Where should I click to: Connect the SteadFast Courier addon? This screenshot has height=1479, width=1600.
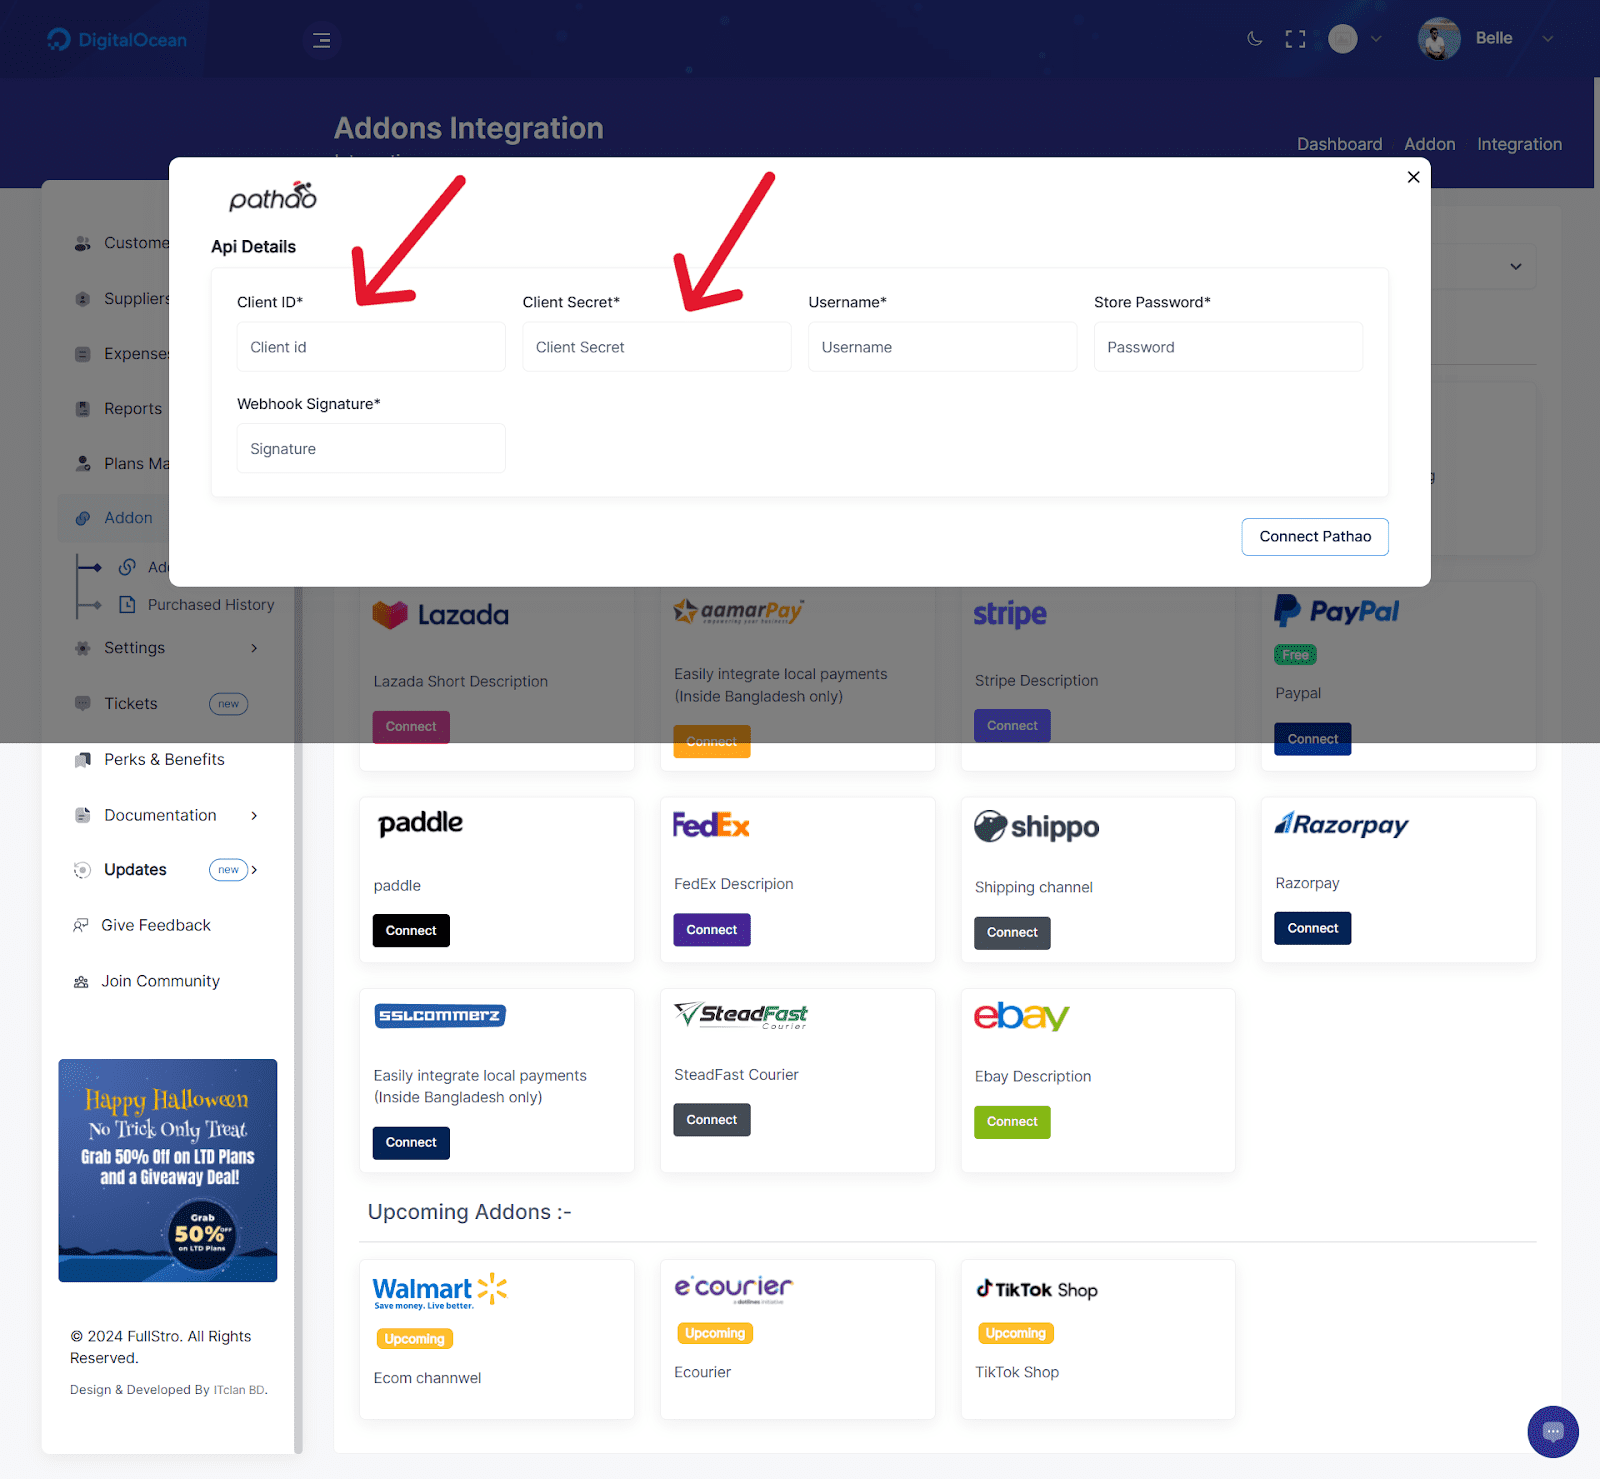tap(711, 1120)
